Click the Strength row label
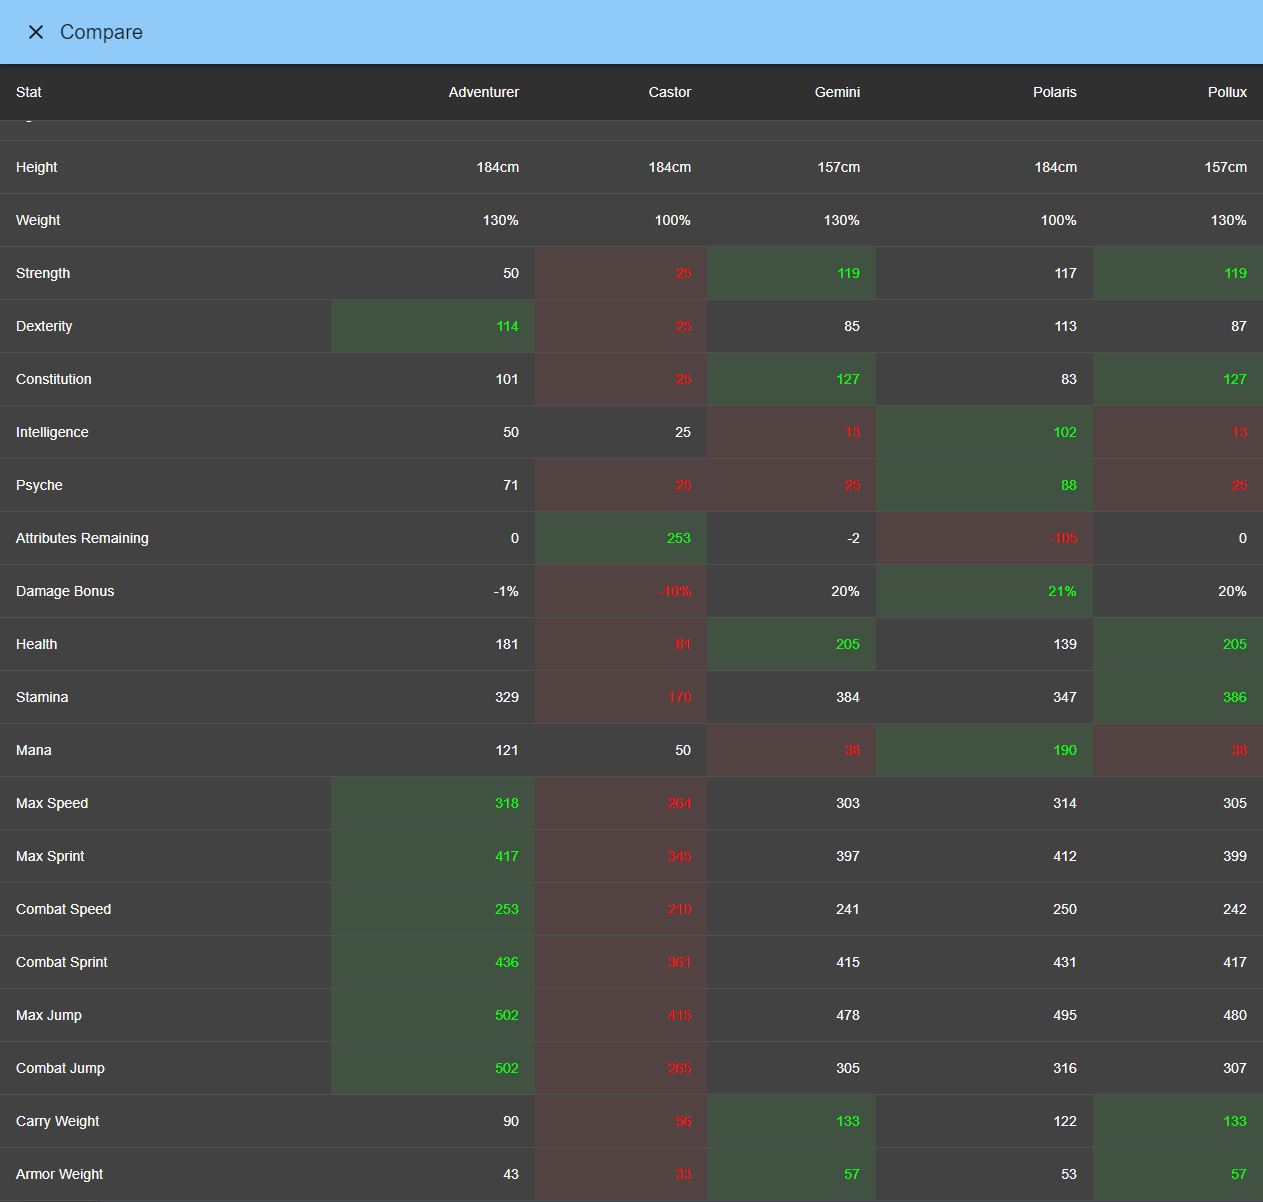 (43, 273)
